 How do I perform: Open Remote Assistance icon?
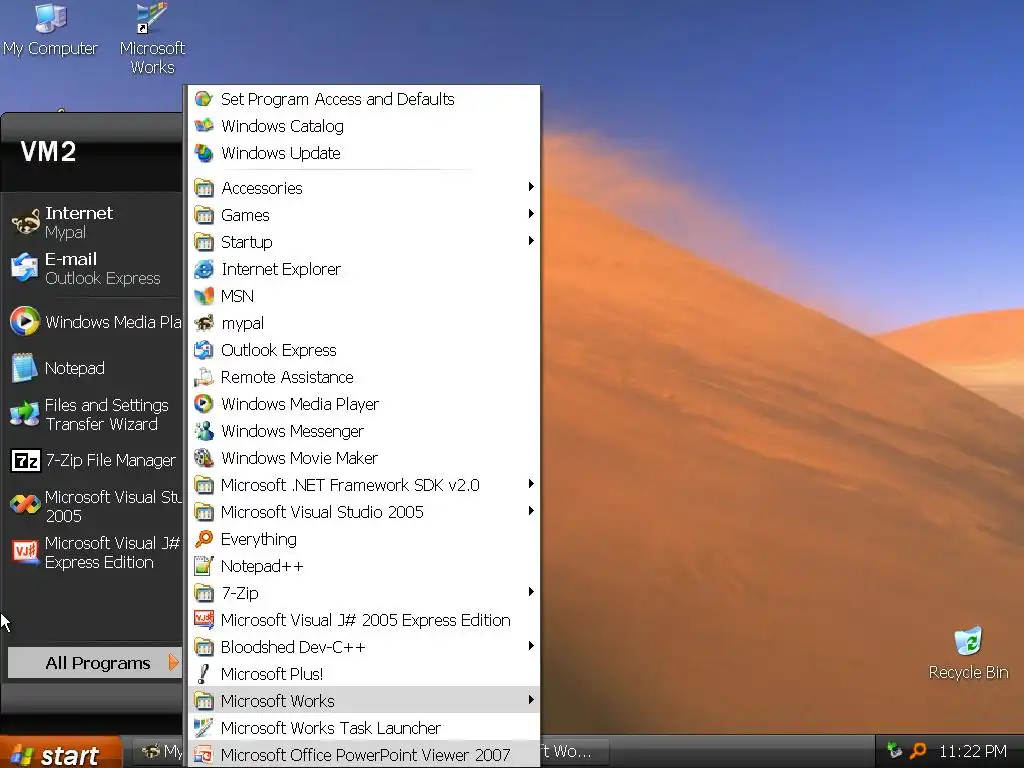pos(204,377)
